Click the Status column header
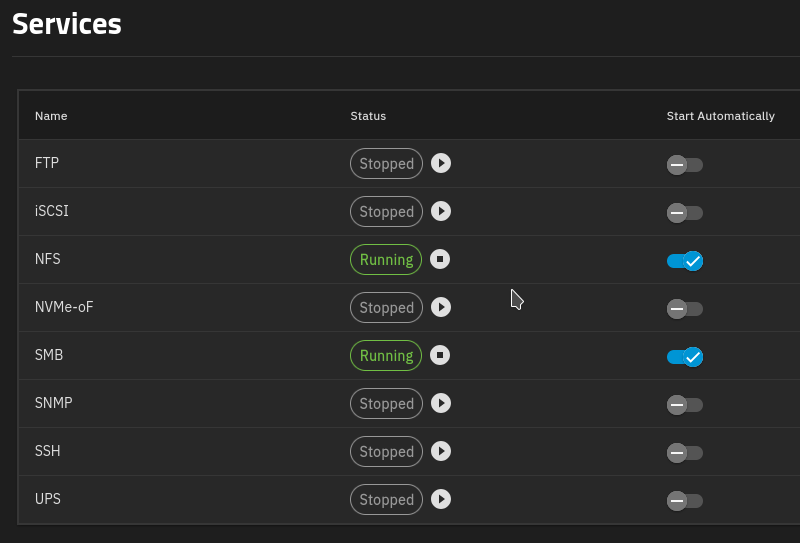The height and width of the screenshot is (543, 800). (368, 116)
